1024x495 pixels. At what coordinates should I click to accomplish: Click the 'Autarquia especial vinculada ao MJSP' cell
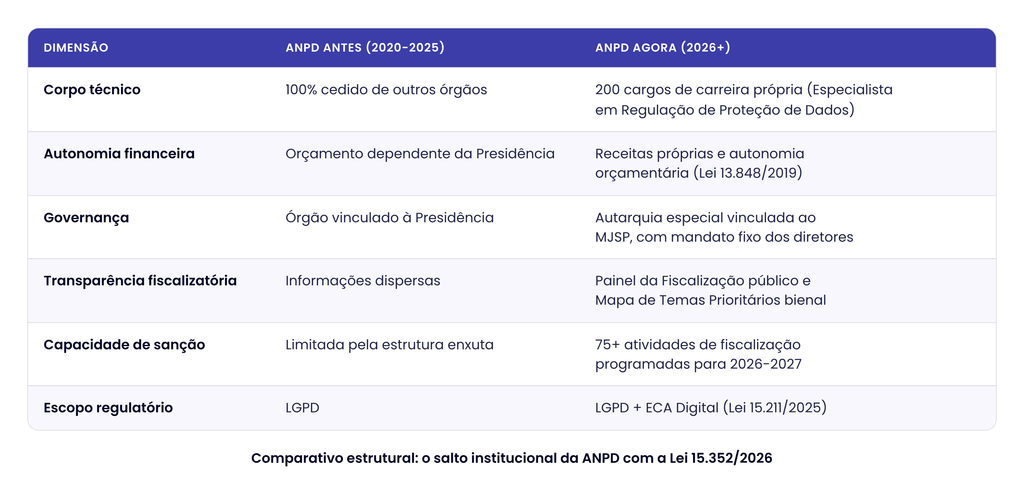coord(724,227)
